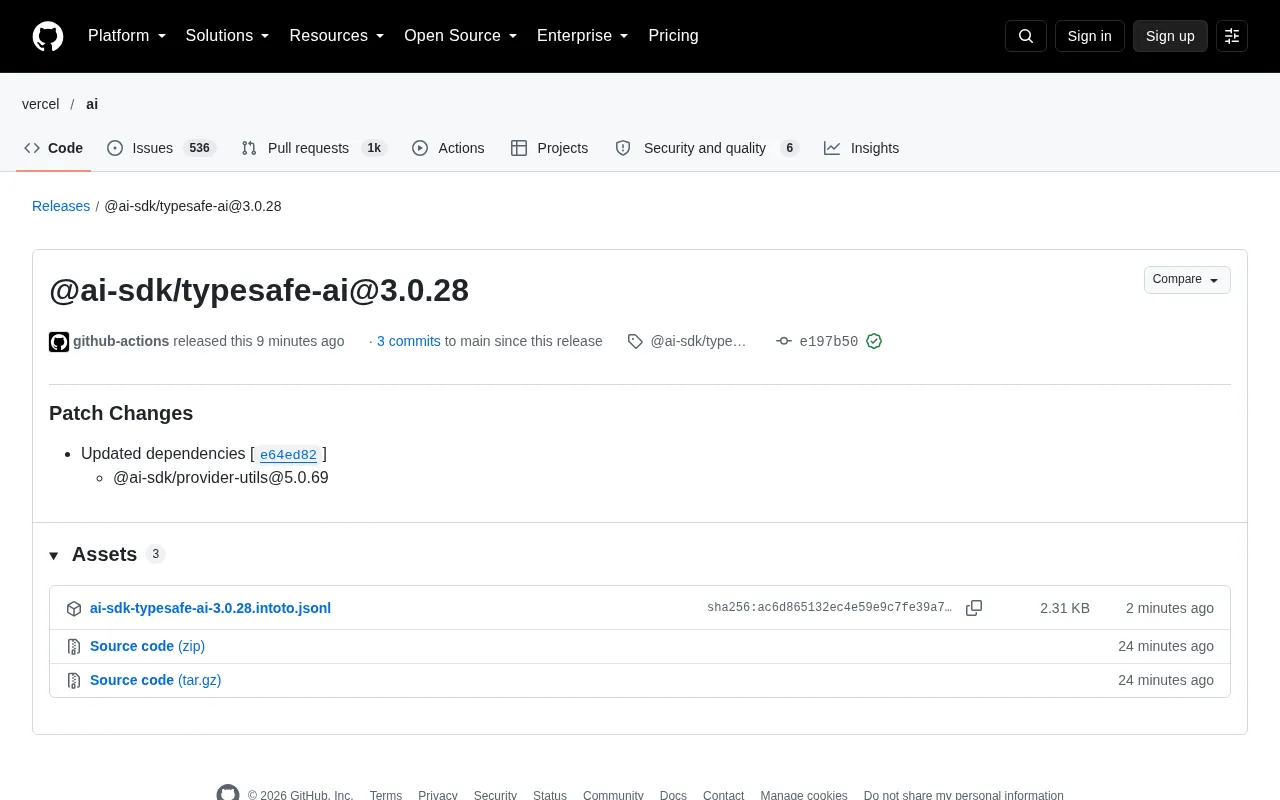Open the e64ed82 dependency commit
This screenshot has height=800, width=1280.
click(288, 455)
